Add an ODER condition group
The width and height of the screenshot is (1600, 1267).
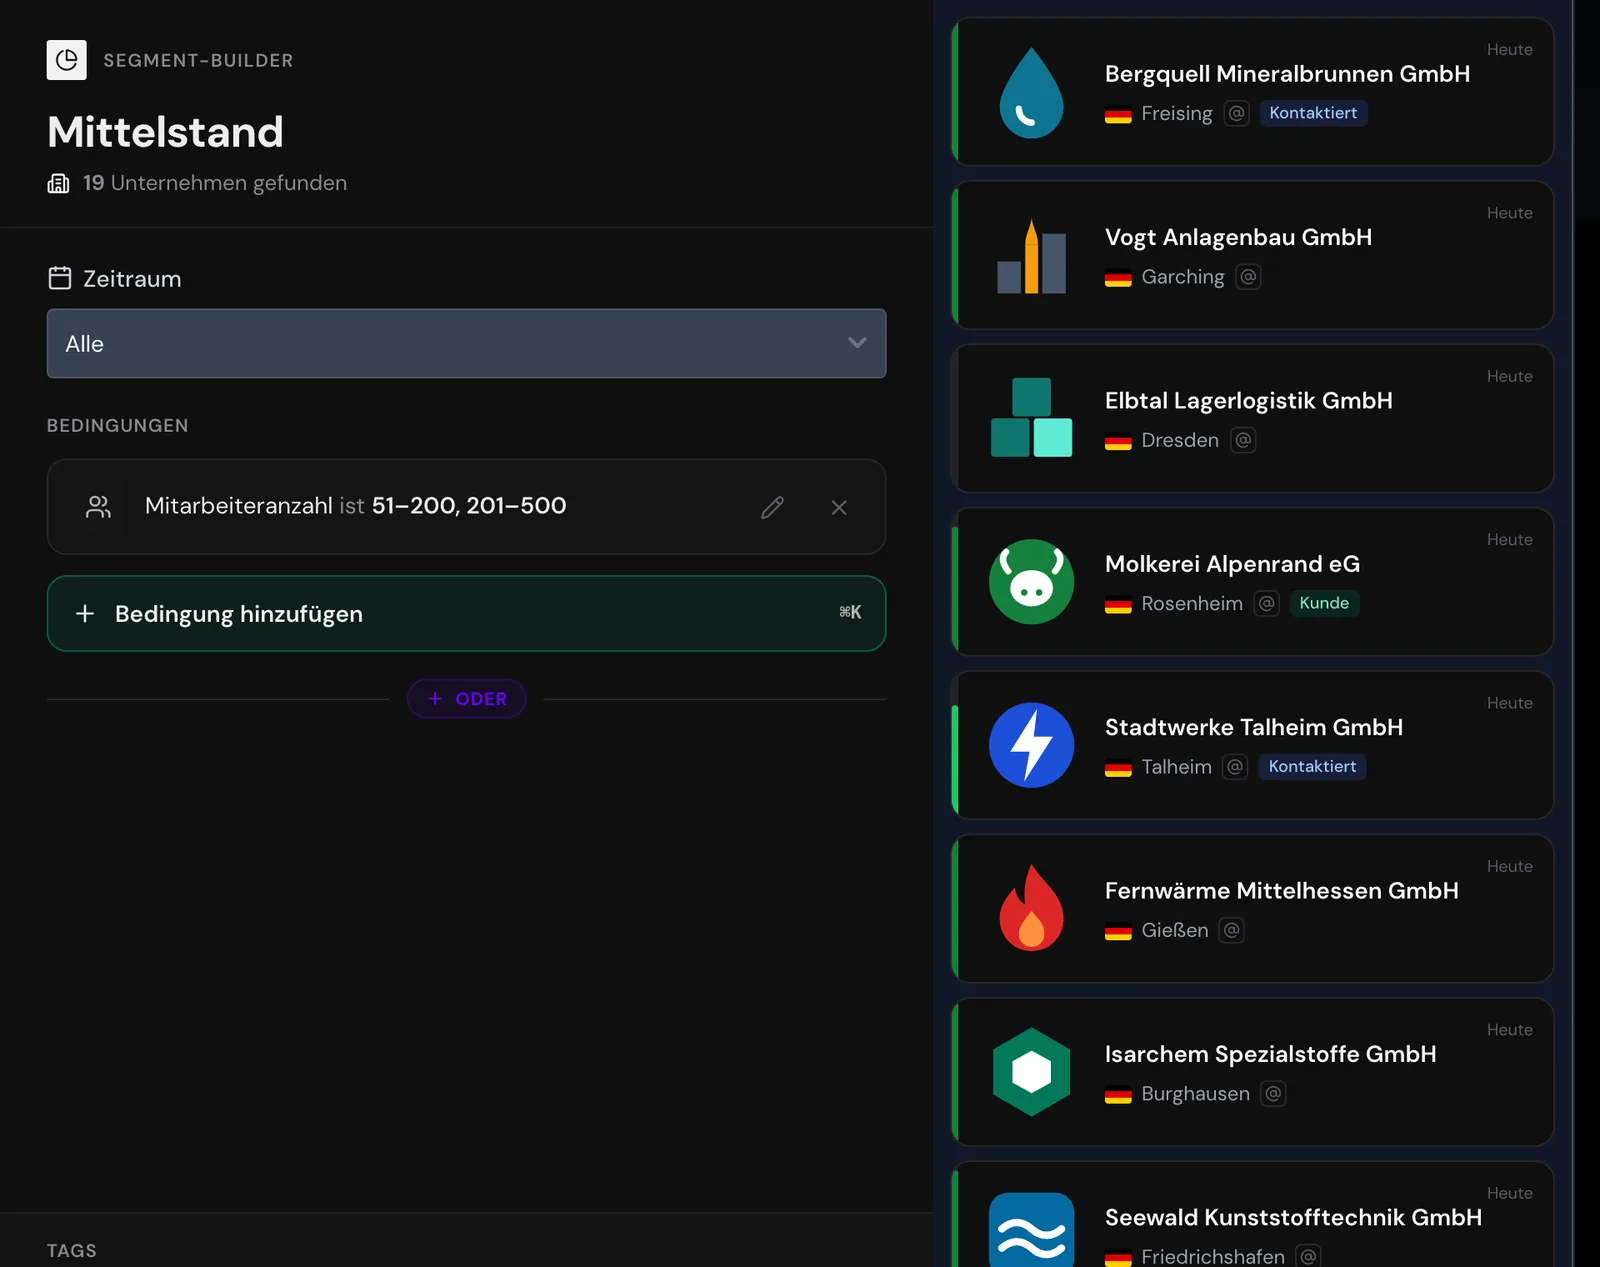[466, 699]
